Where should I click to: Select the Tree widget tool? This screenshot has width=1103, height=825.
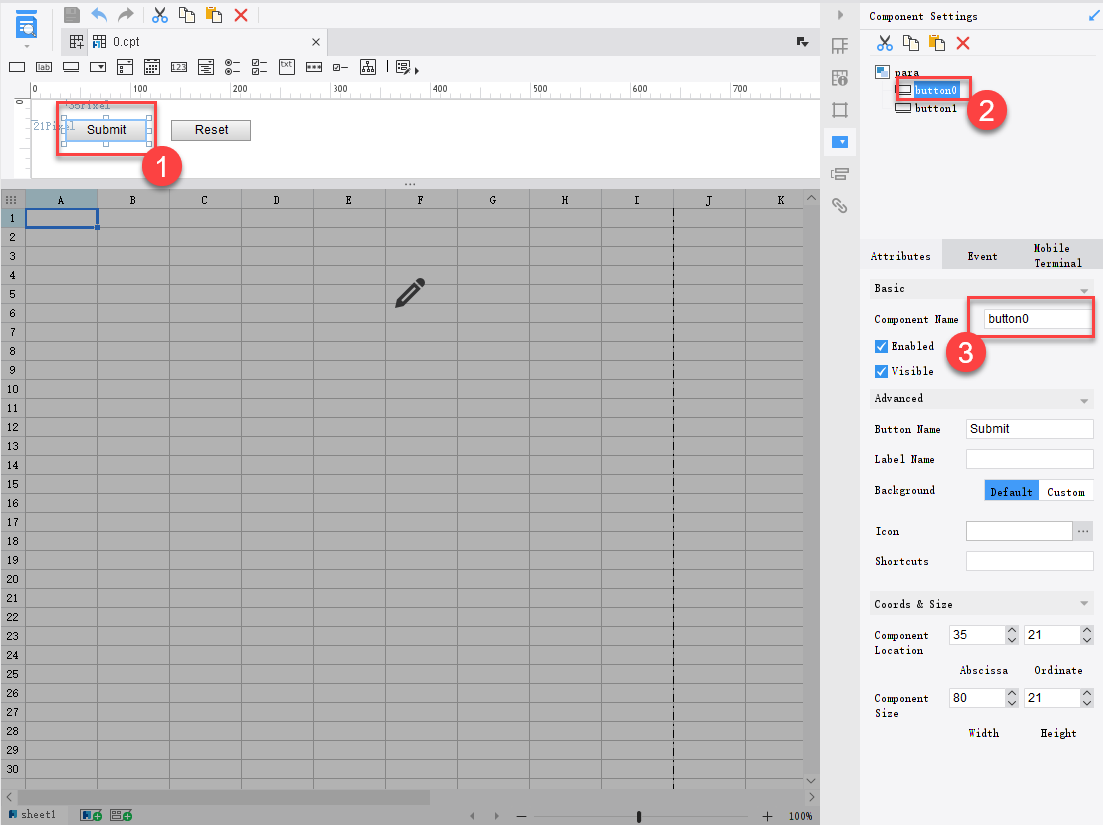367,67
